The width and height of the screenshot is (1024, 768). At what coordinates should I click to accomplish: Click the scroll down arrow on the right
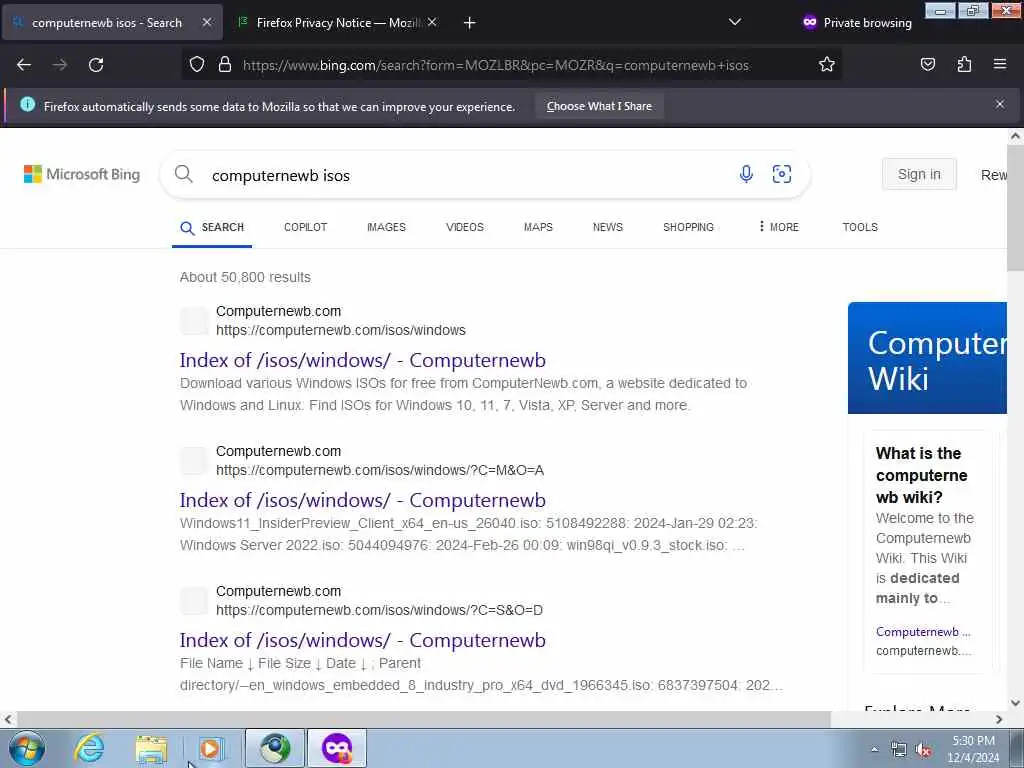(x=1015, y=703)
